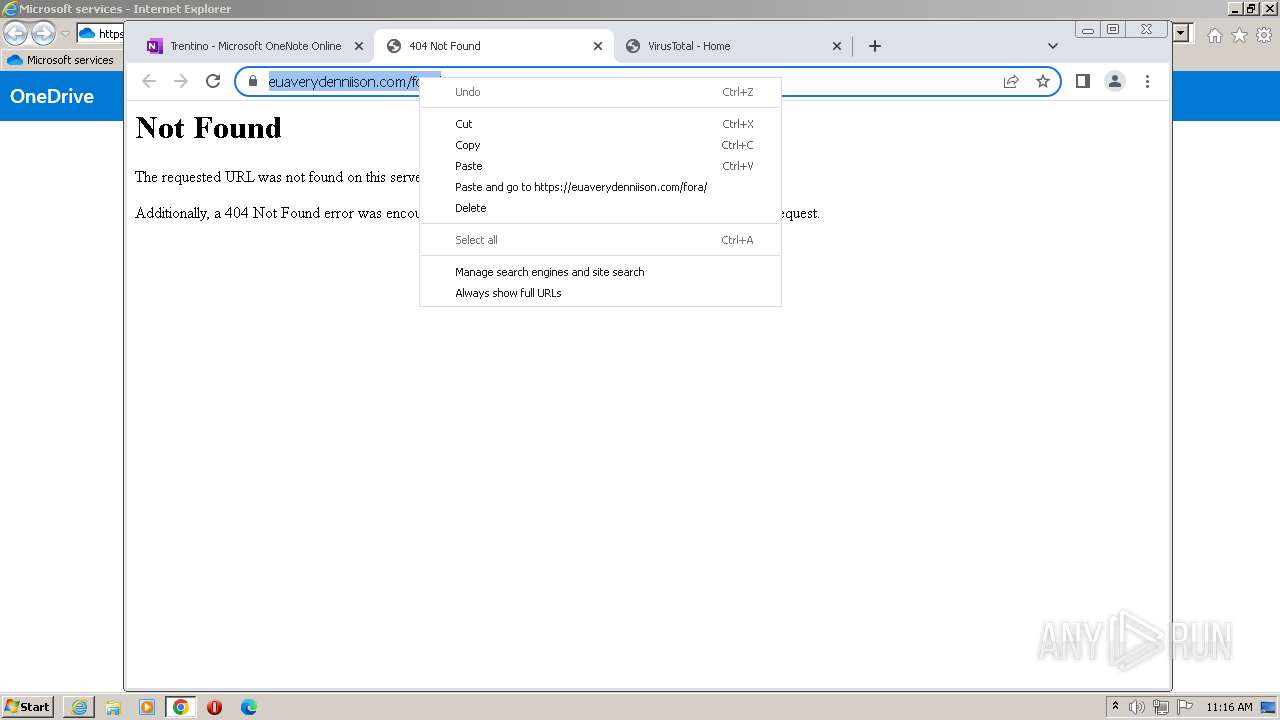1280x720 pixels.
Task: Close the Trentino OneNote tab
Action: [359, 46]
